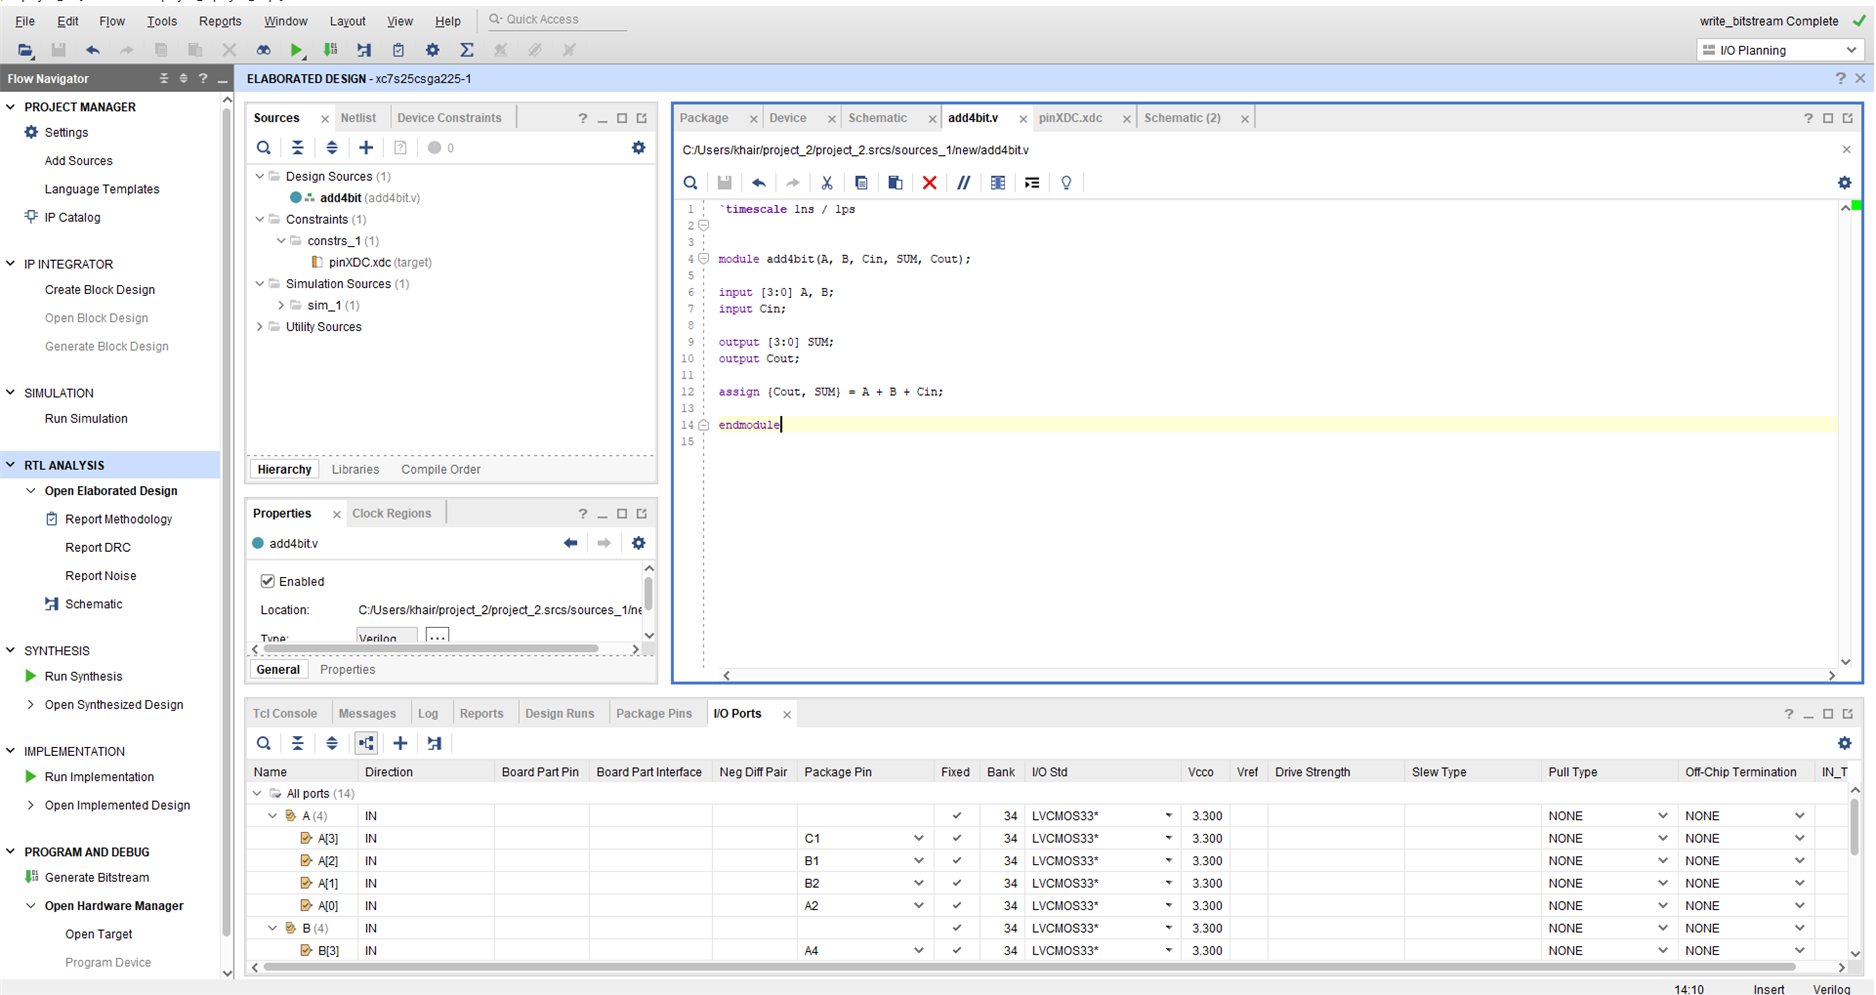Expand Open Synthesized Design item
The width and height of the screenshot is (1876, 995).
pyautogui.click(x=31, y=705)
